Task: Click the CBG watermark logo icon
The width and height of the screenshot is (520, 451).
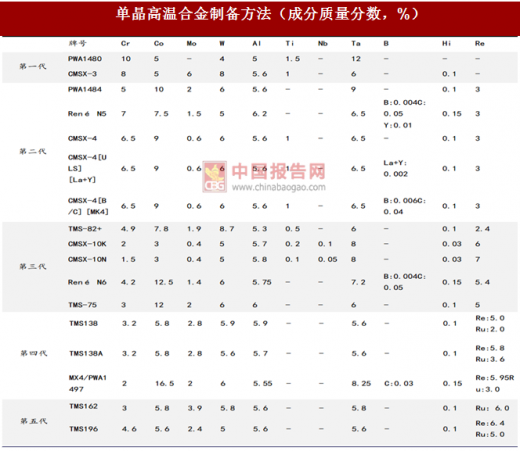Action: click(x=215, y=177)
